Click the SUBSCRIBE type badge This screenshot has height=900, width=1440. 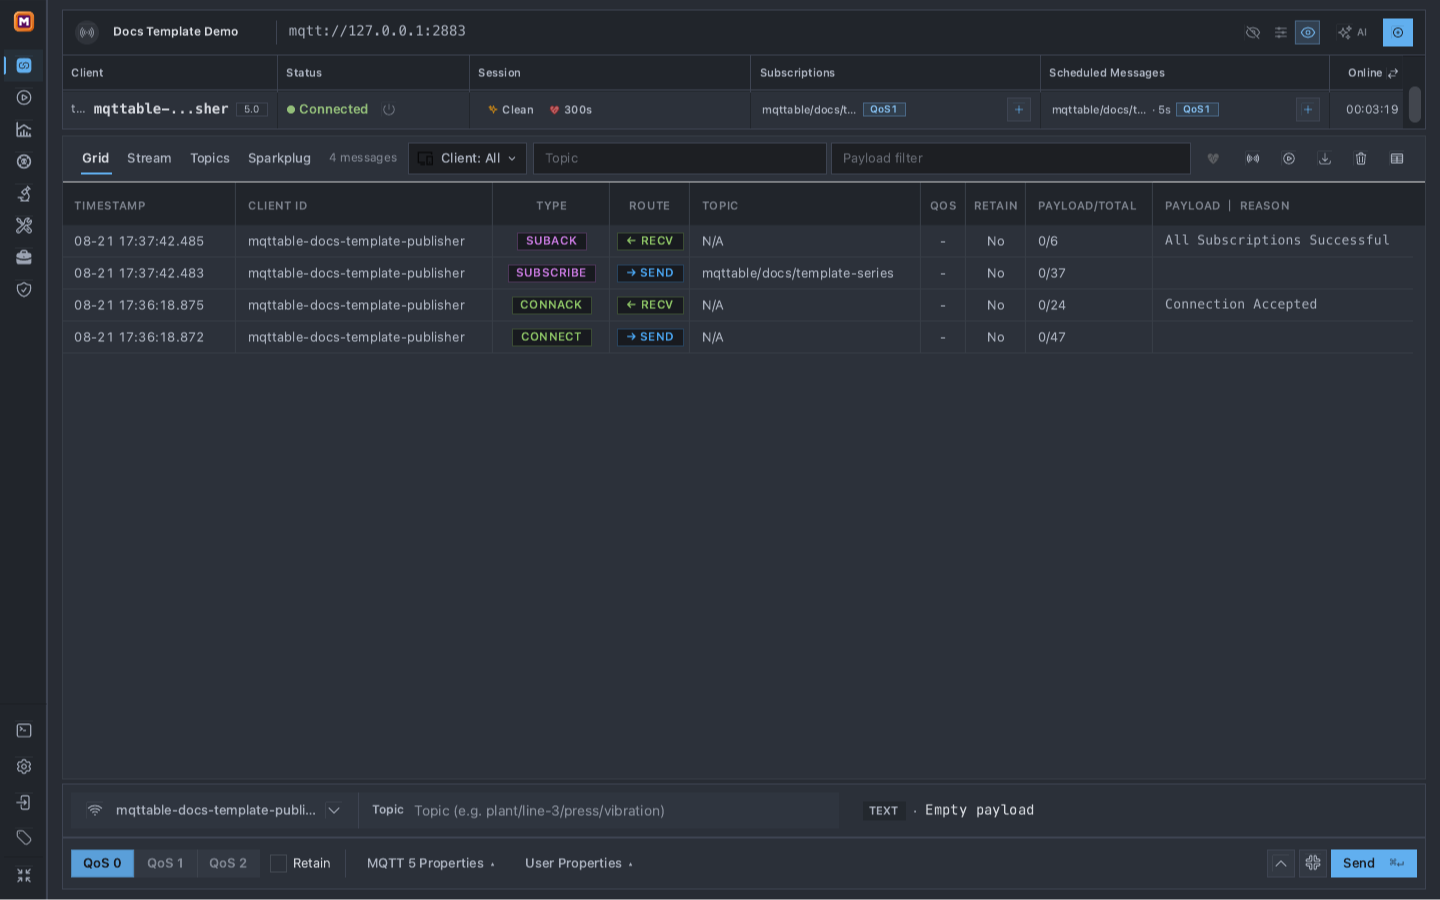tap(551, 273)
